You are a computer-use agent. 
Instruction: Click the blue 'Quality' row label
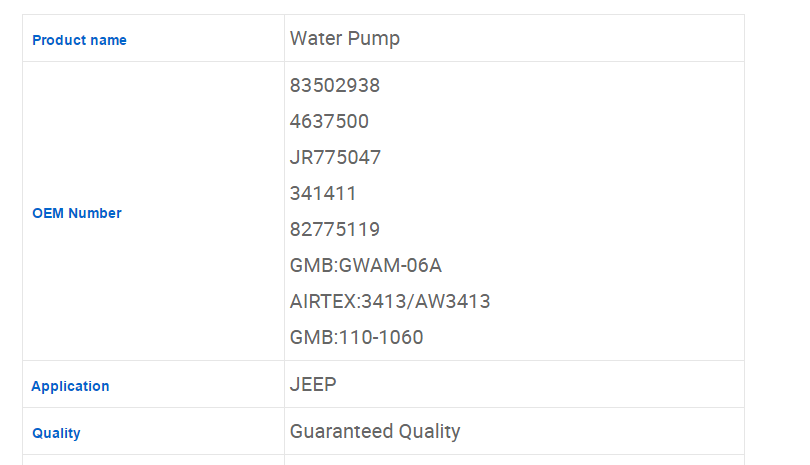click(x=56, y=433)
